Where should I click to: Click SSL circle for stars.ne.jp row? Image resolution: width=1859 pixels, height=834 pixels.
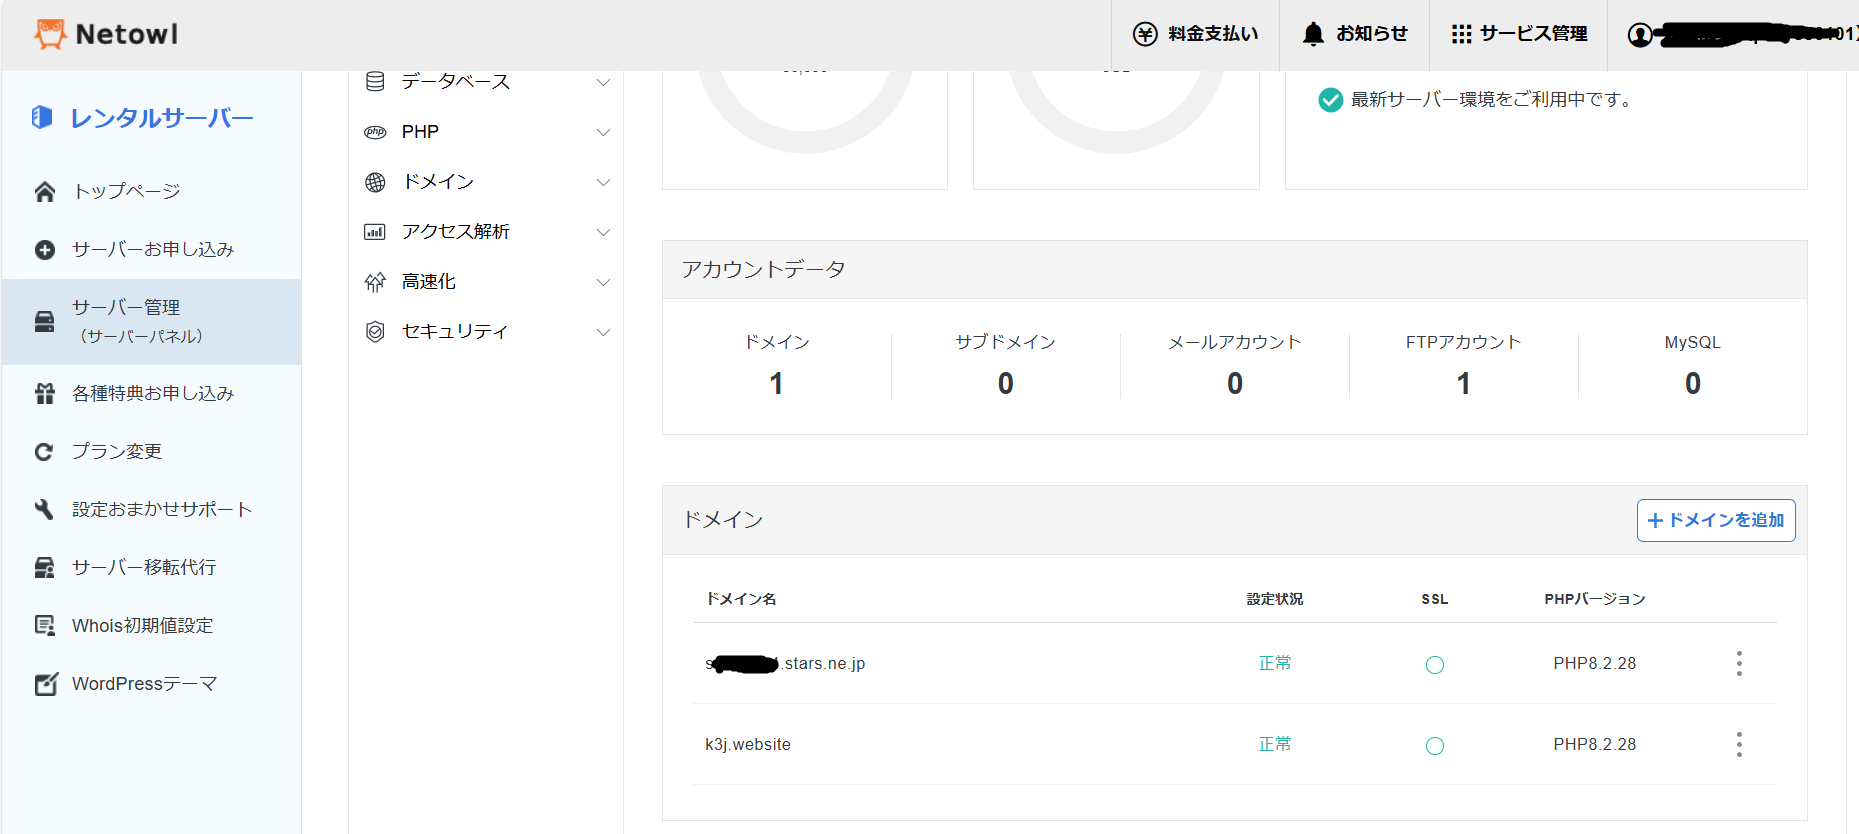coord(1435,665)
